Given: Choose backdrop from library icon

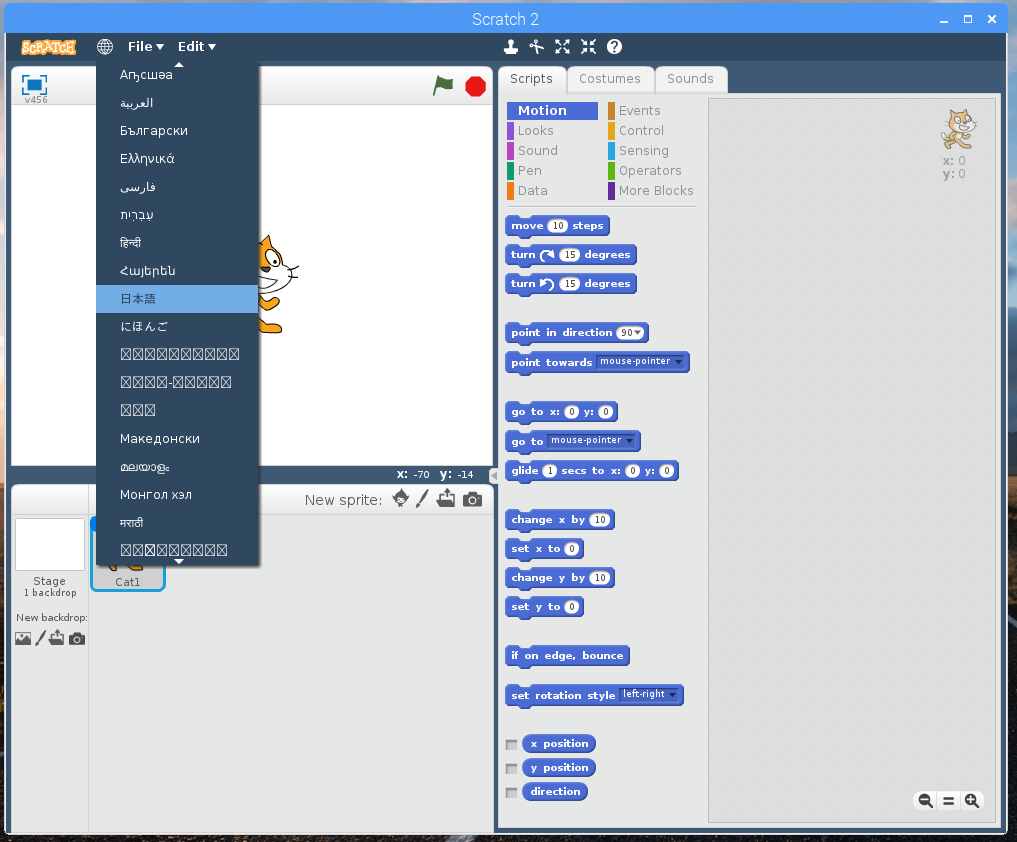Looking at the screenshot, I should [23, 639].
